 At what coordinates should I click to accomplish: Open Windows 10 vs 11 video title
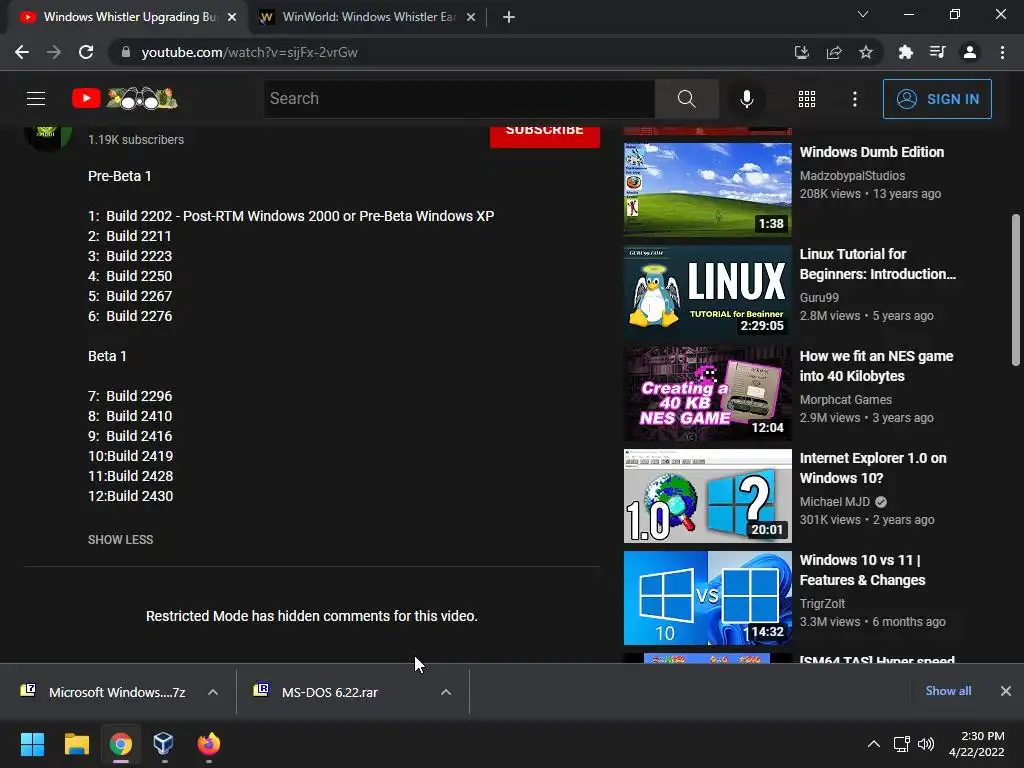(x=863, y=570)
